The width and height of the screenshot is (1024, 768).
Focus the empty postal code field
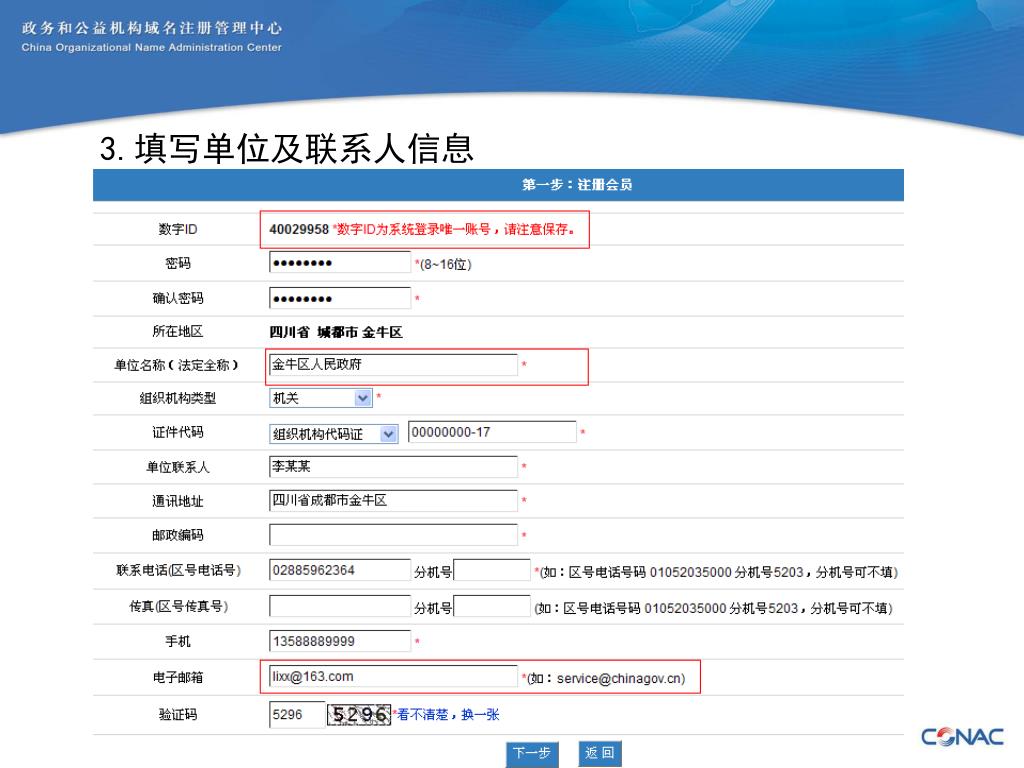393,535
